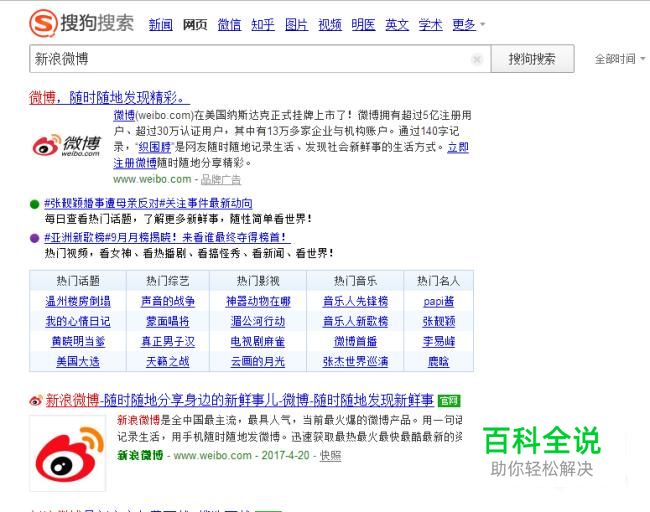650x512 pixels.
Task: Open the 电视剧麻雀 link
Action: [x=258, y=342]
